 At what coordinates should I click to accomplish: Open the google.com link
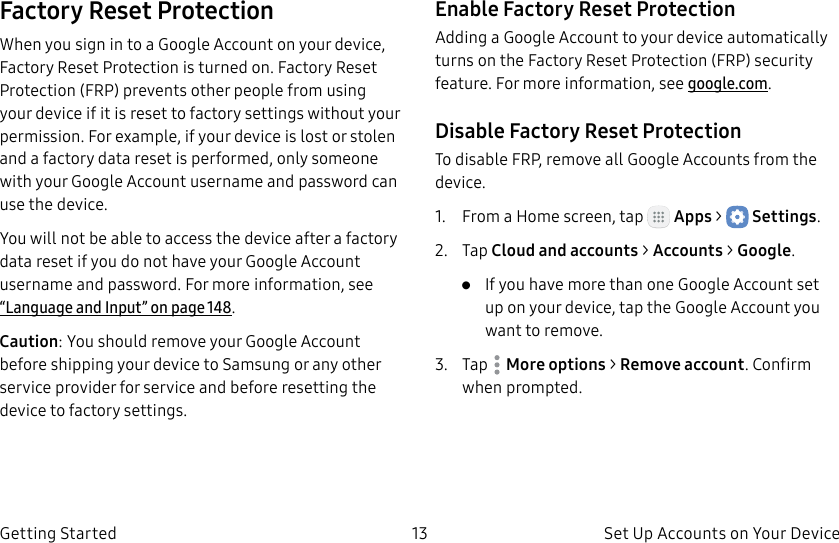pyautogui.click(x=727, y=84)
